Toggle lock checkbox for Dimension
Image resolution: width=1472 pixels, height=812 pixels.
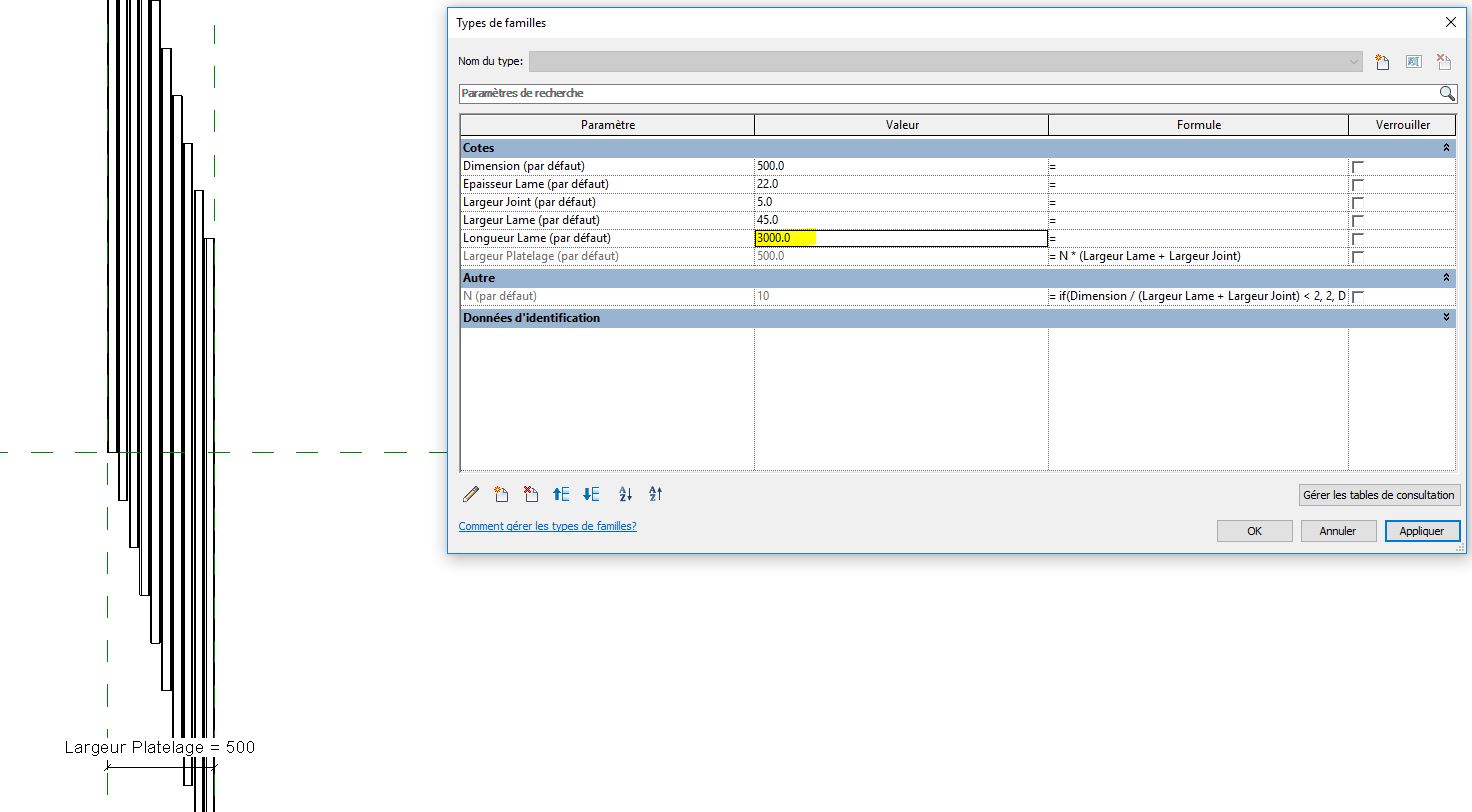(1357, 167)
